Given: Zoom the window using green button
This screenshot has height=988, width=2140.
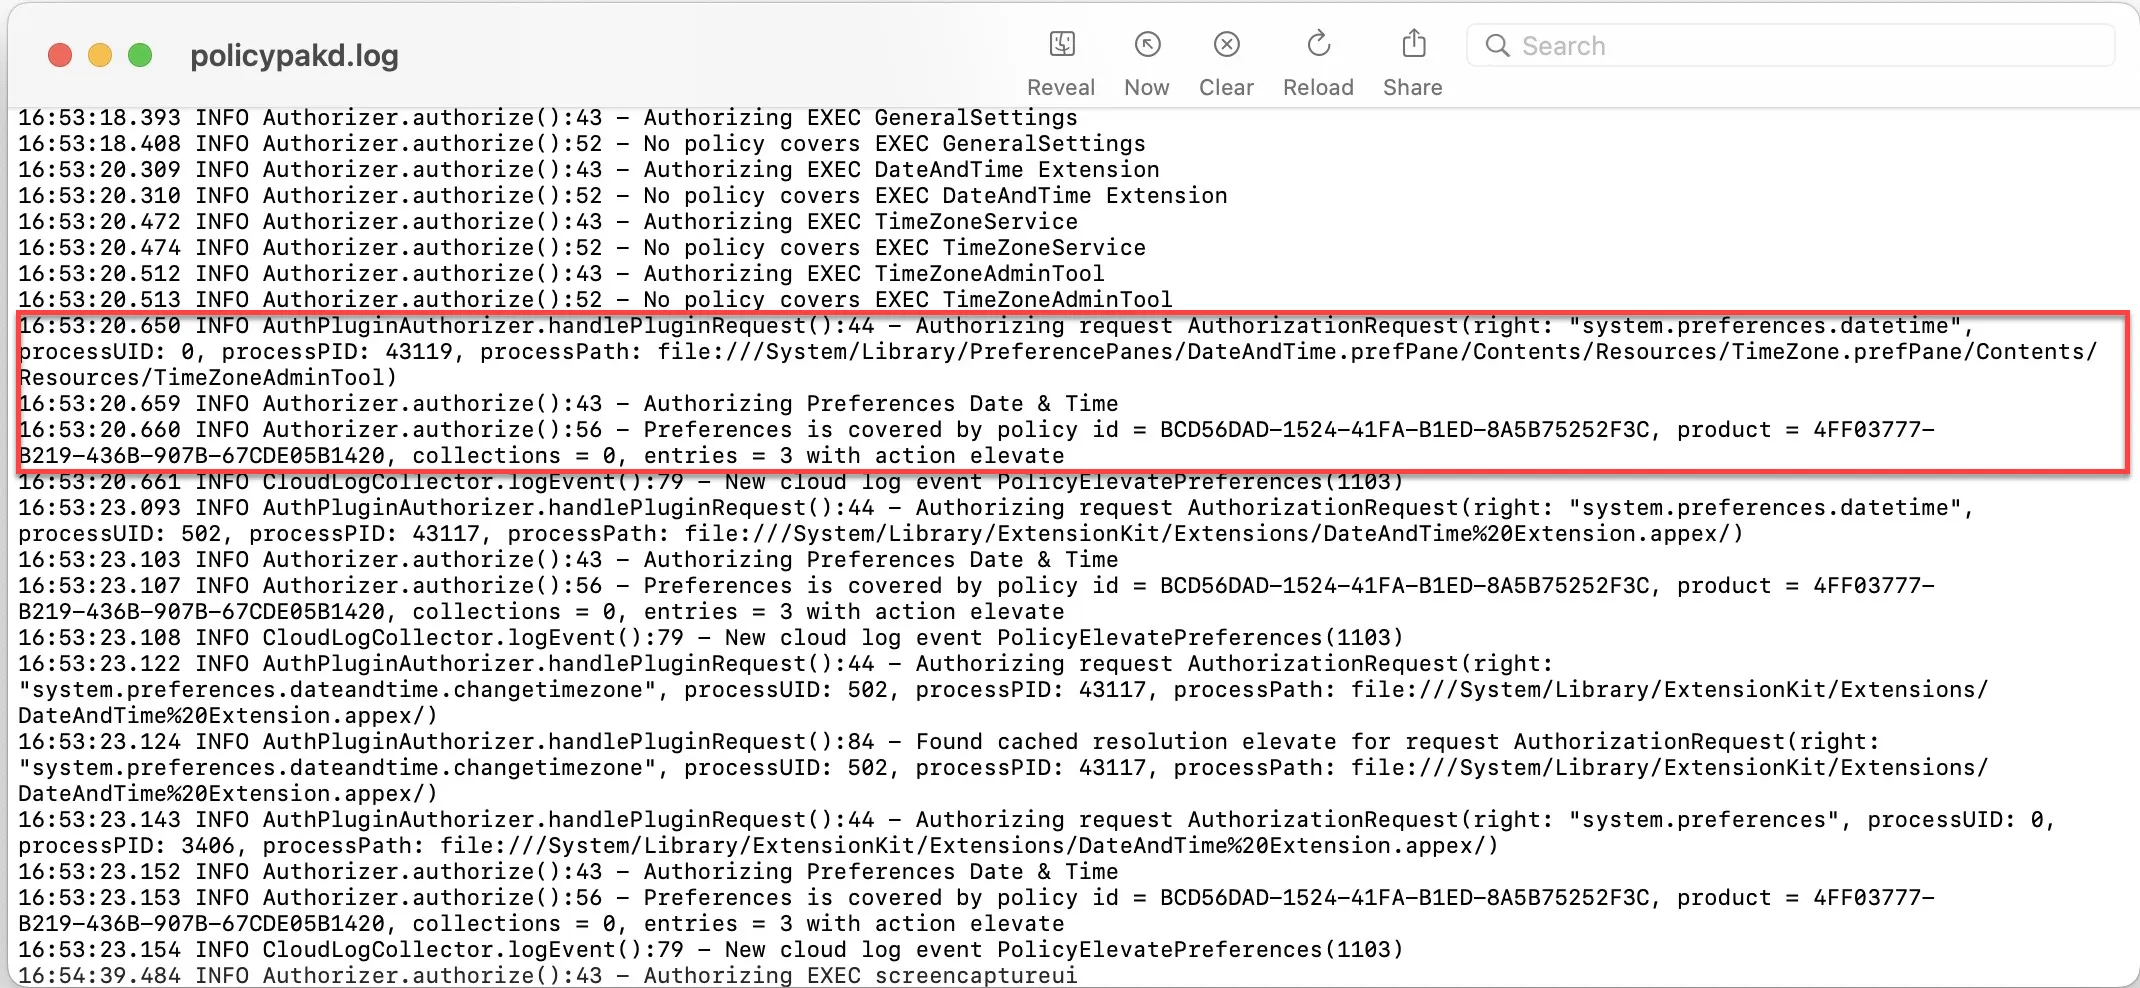Looking at the screenshot, I should (x=140, y=55).
